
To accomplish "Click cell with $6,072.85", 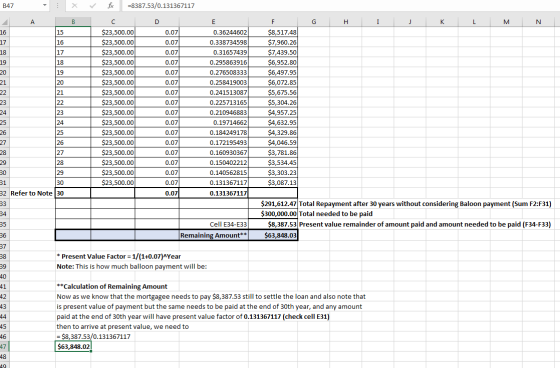I will click(273, 82).
